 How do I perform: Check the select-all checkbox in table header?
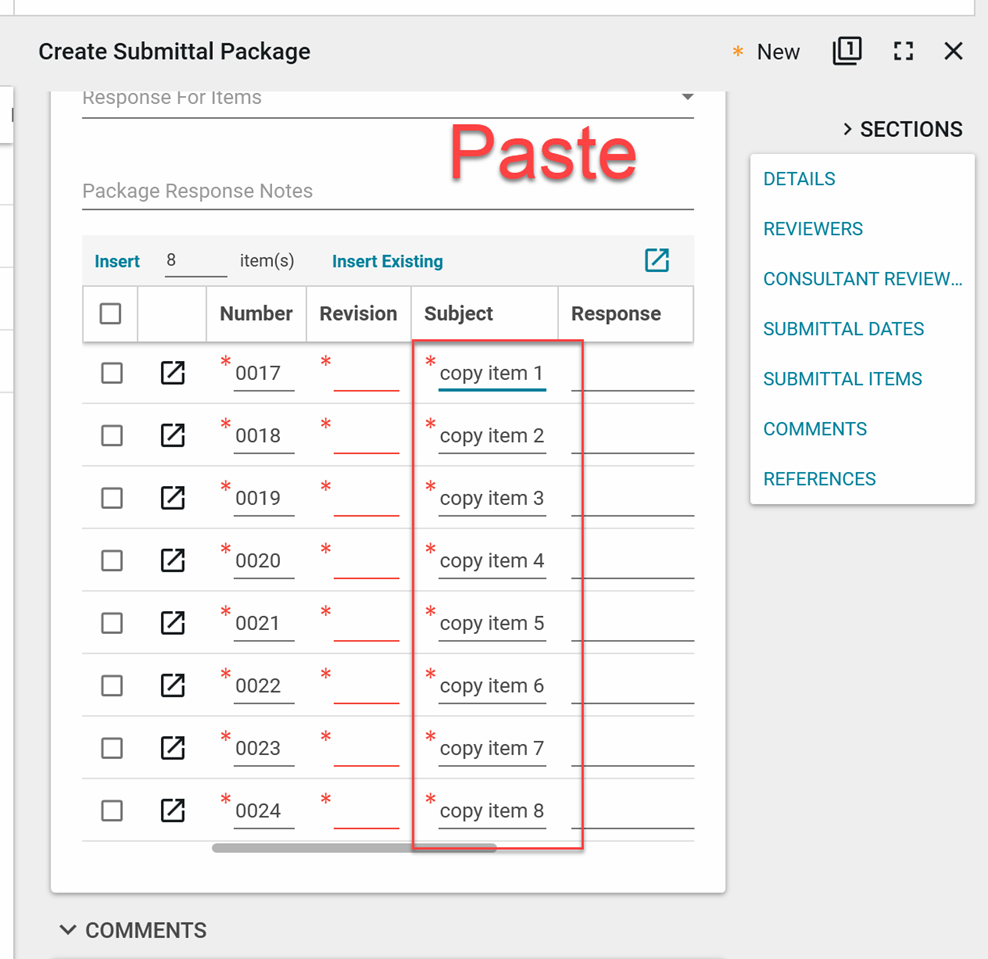click(x=111, y=314)
